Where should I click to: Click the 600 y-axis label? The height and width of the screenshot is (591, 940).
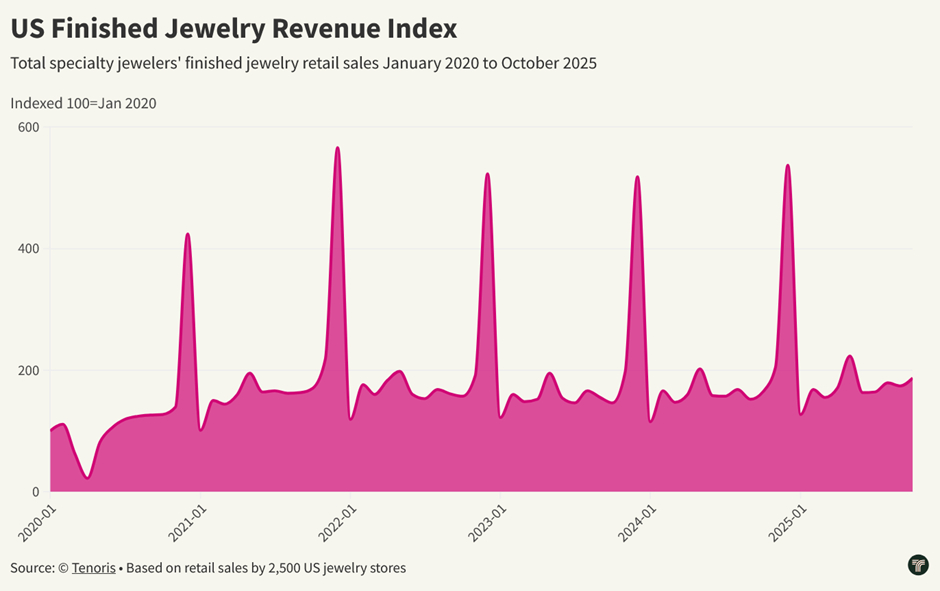(28, 127)
